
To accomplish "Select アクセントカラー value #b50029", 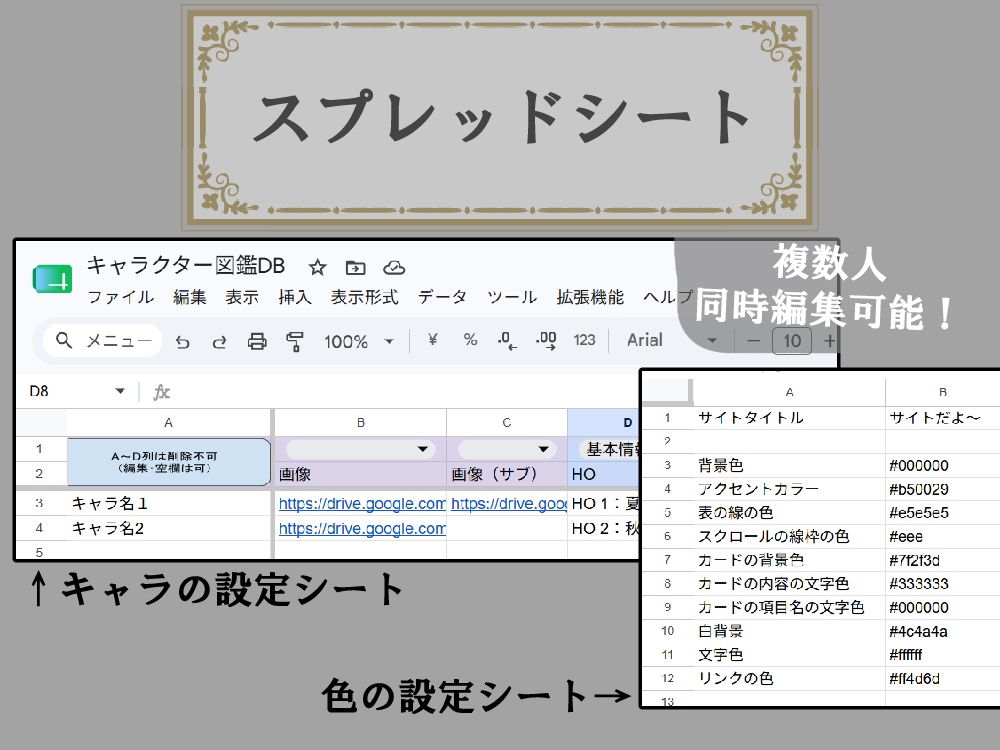I will point(943,489).
